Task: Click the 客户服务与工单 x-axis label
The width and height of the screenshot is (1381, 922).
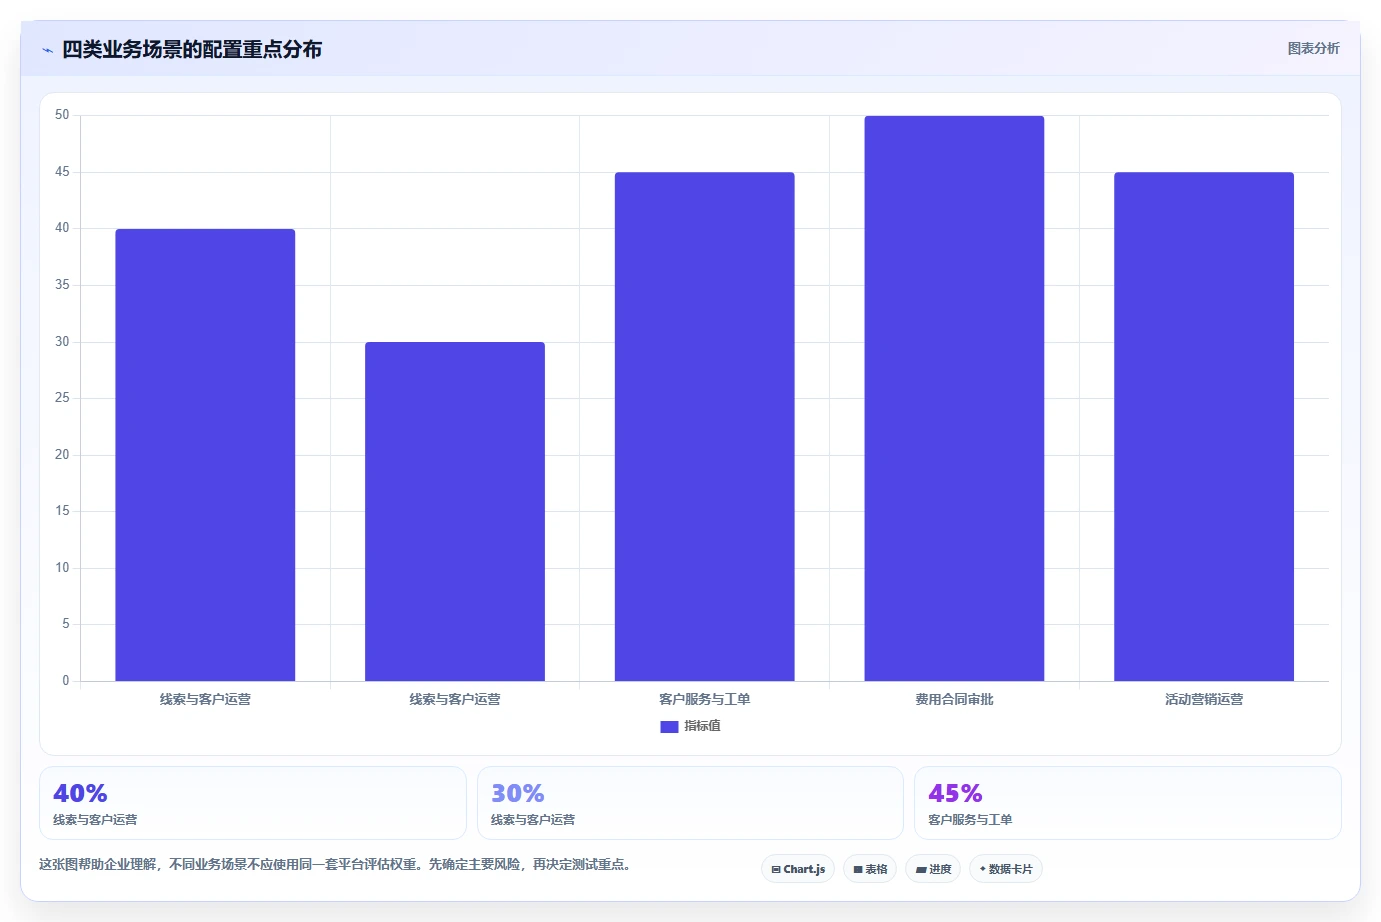Action: (x=705, y=699)
